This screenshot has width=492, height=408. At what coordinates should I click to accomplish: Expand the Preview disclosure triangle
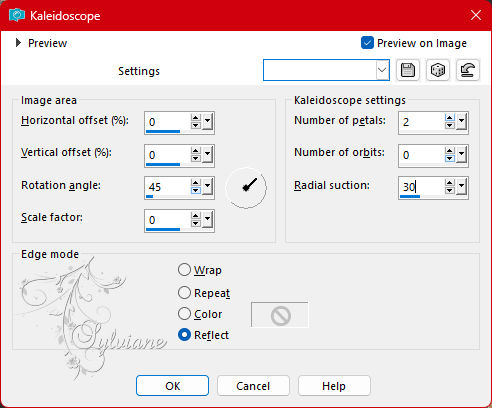click(18, 43)
